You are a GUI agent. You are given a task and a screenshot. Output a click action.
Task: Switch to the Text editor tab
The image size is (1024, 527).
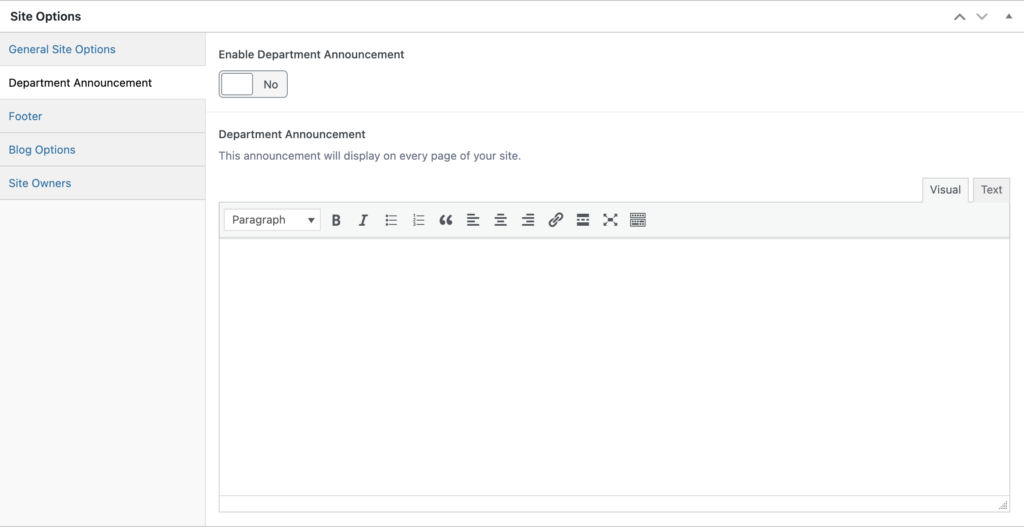coord(991,190)
